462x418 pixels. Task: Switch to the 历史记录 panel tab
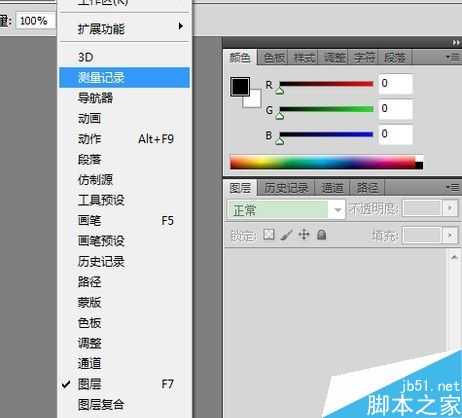(x=286, y=188)
